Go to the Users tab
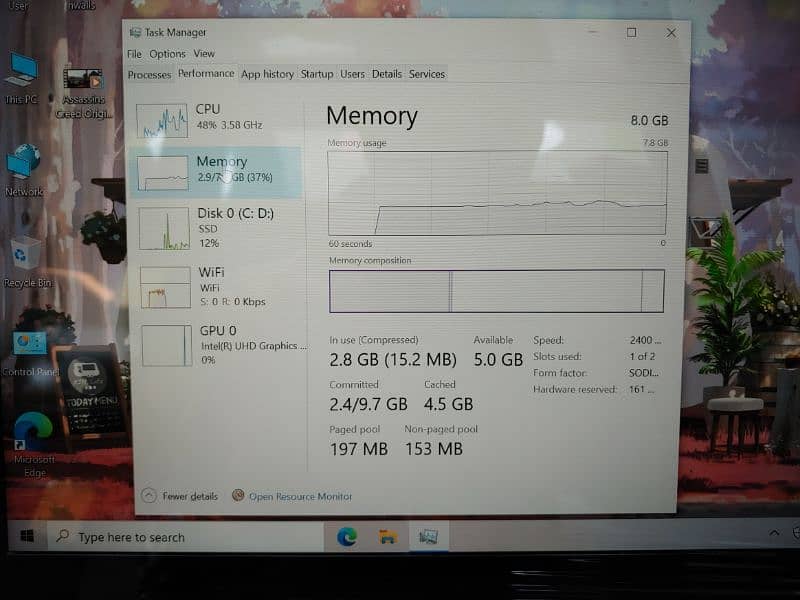The width and height of the screenshot is (800, 600). (x=353, y=74)
